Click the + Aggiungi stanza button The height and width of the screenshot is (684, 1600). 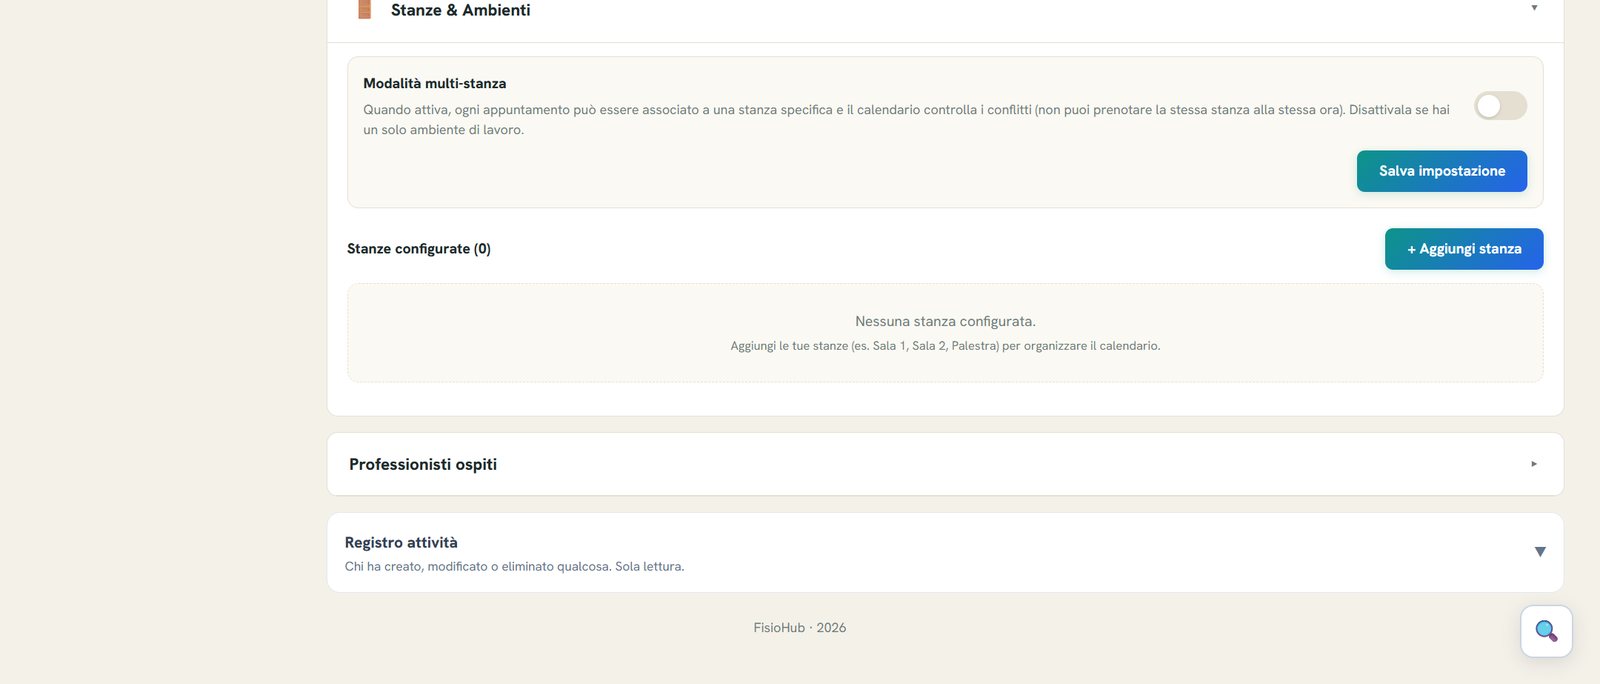pyautogui.click(x=1464, y=249)
